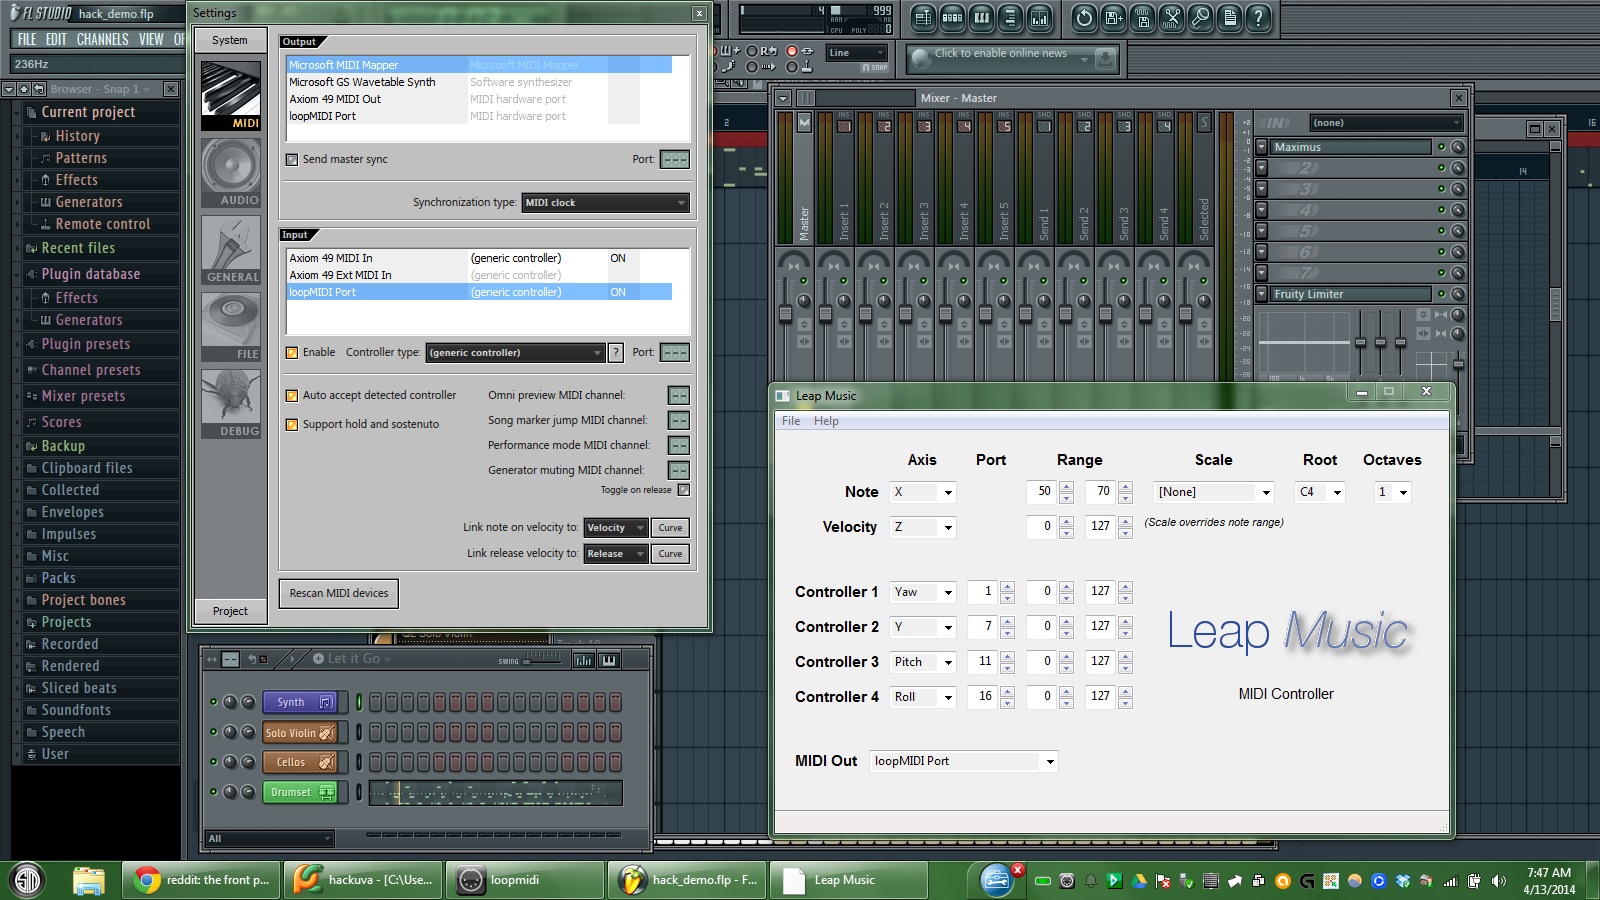Open the piano roll view from the toolbar
The height and width of the screenshot is (900, 1600).
[981, 17]
